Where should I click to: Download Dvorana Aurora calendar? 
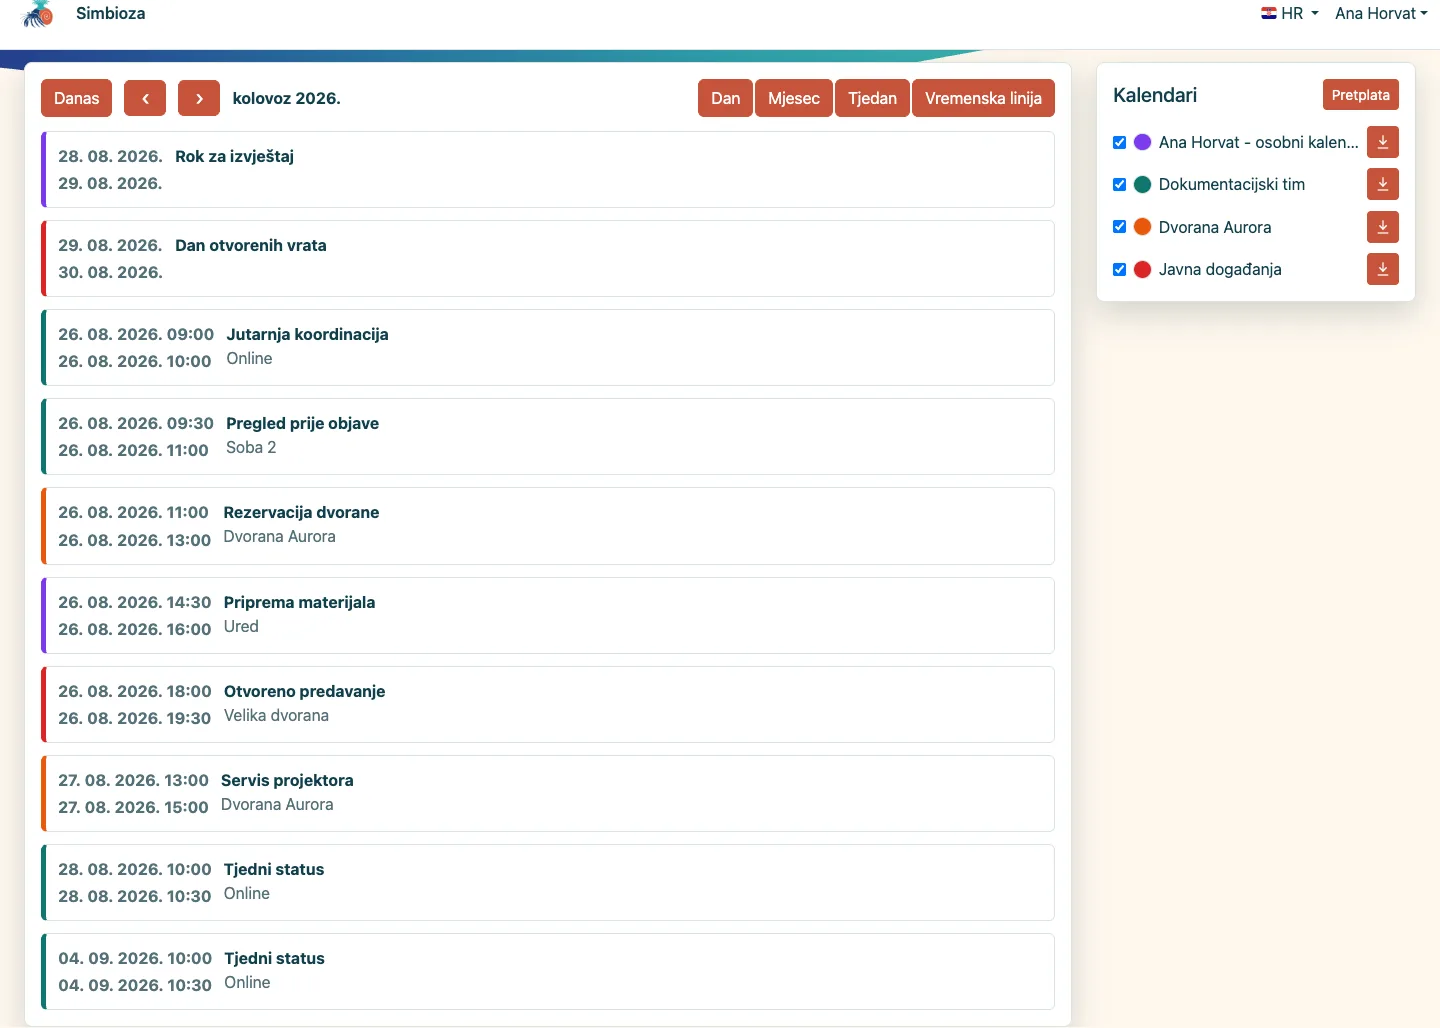1383,227
